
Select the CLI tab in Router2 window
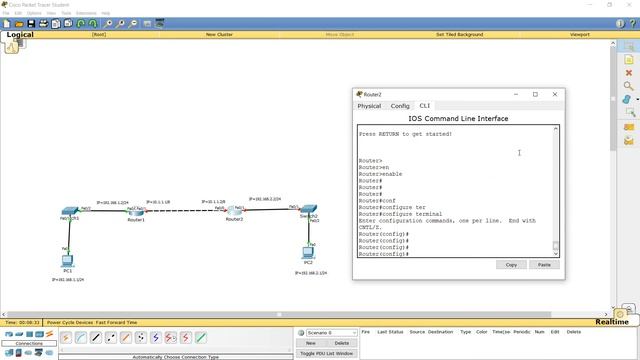click(x=424, y=106)
